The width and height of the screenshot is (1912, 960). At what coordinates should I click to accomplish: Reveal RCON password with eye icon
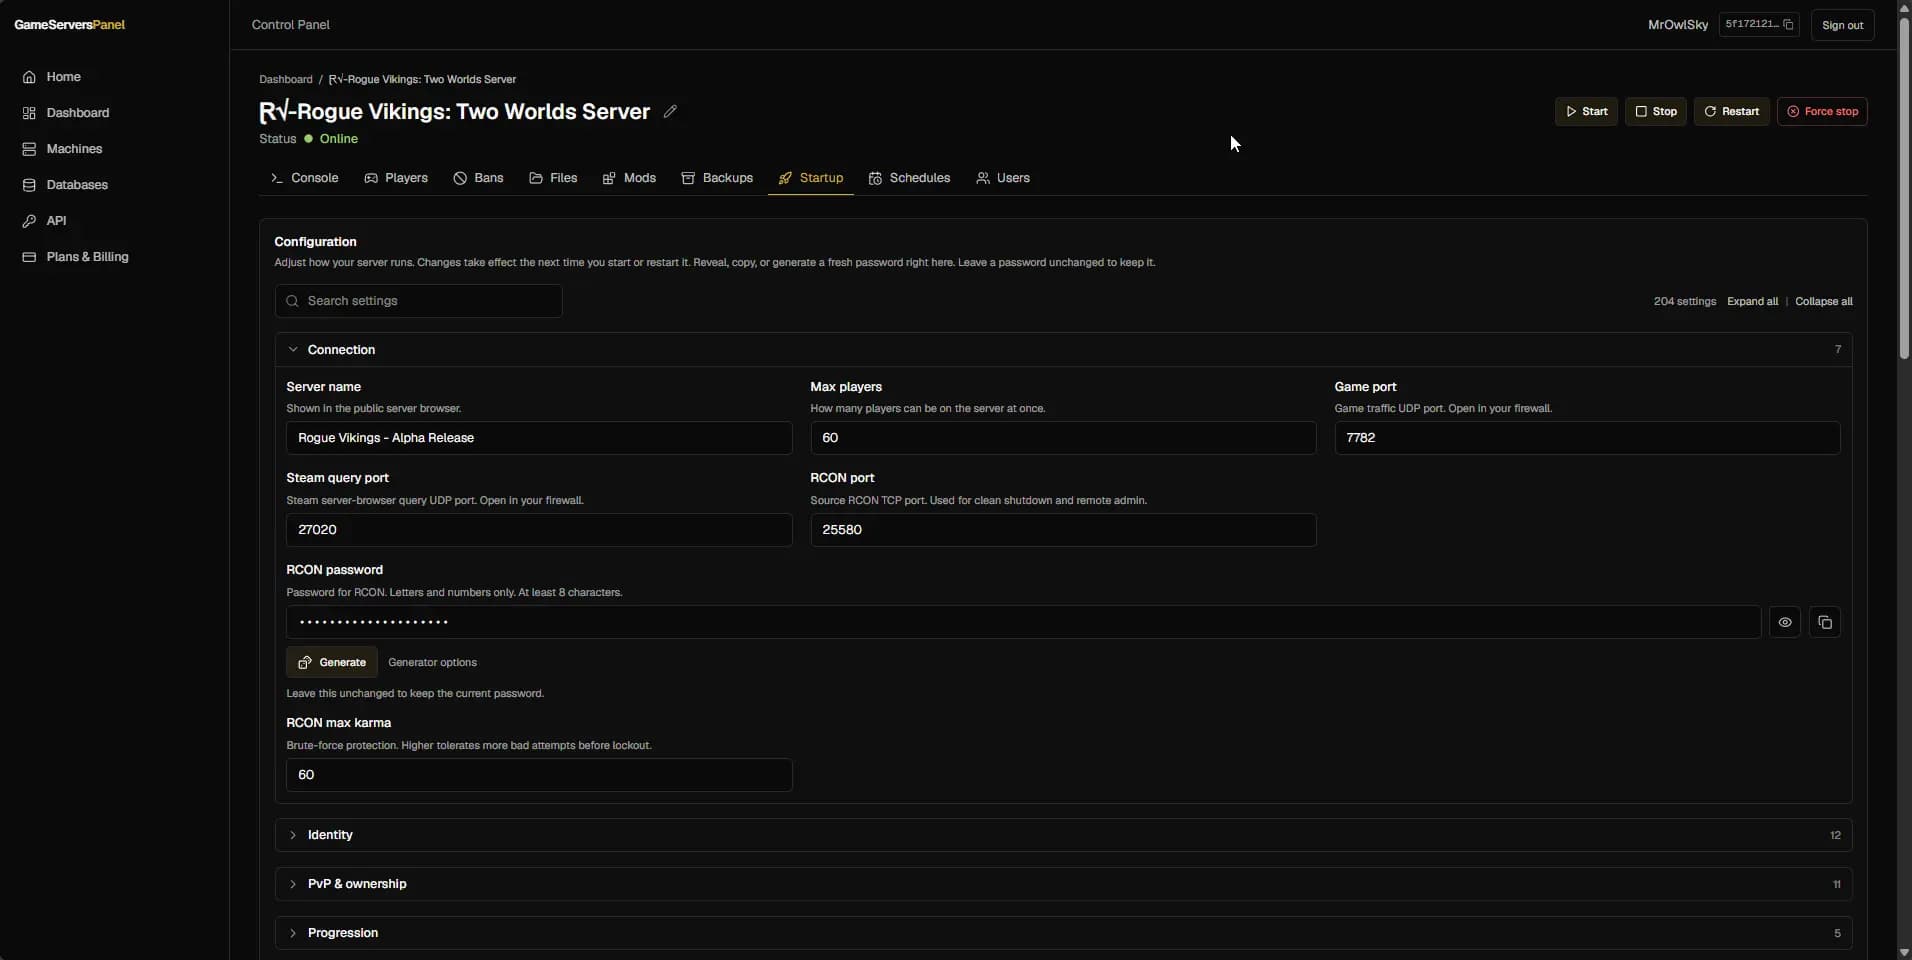(1785, 622)
